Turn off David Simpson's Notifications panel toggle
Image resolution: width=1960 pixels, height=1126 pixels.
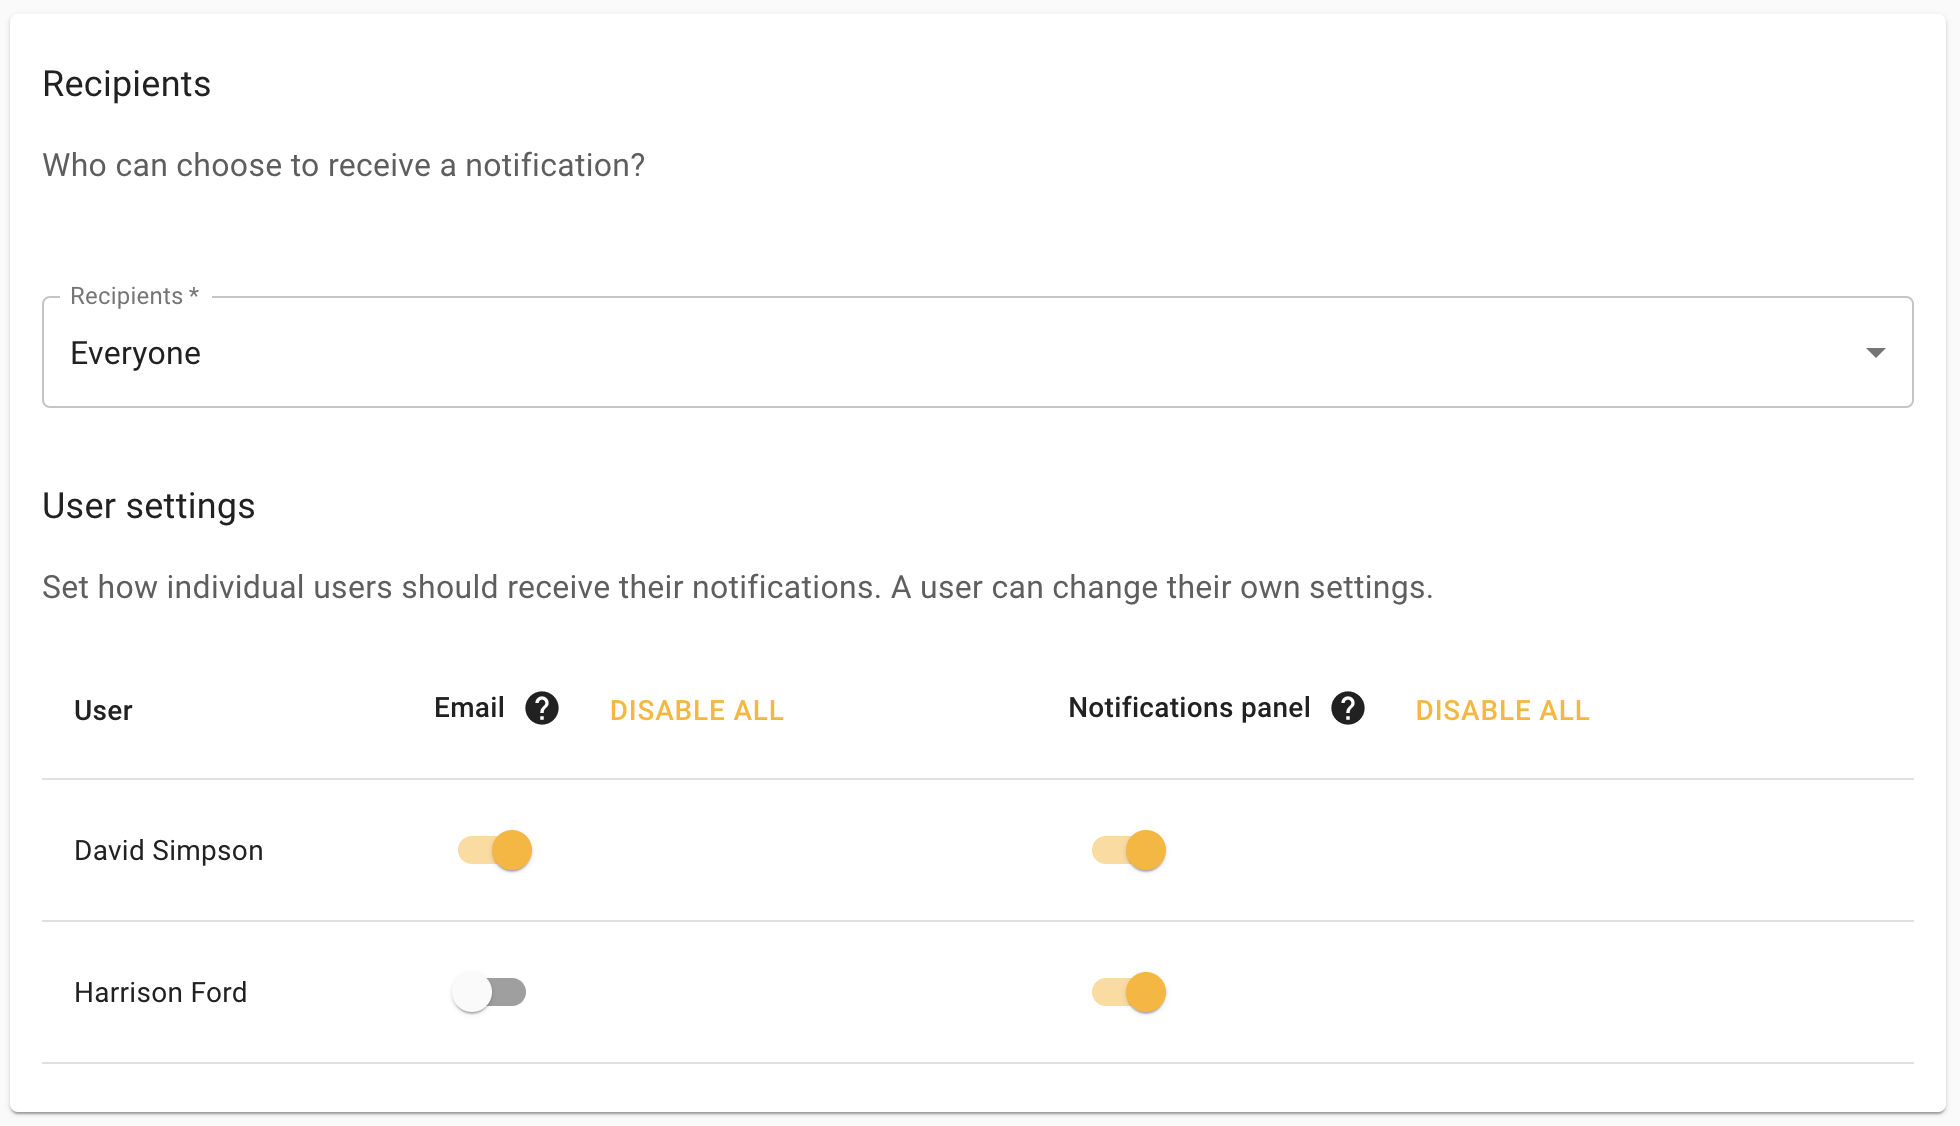pos(1128,850)
